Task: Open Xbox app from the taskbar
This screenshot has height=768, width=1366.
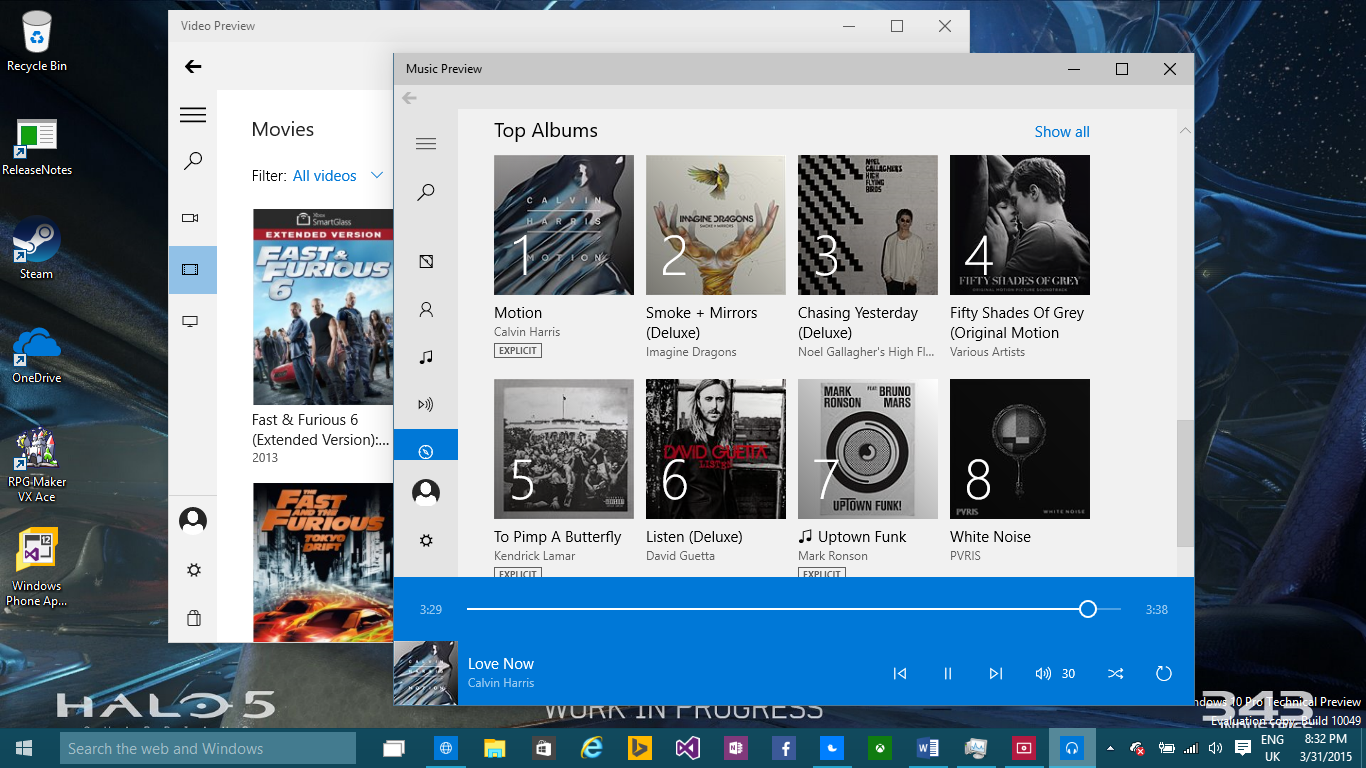Action: [880, 748]
